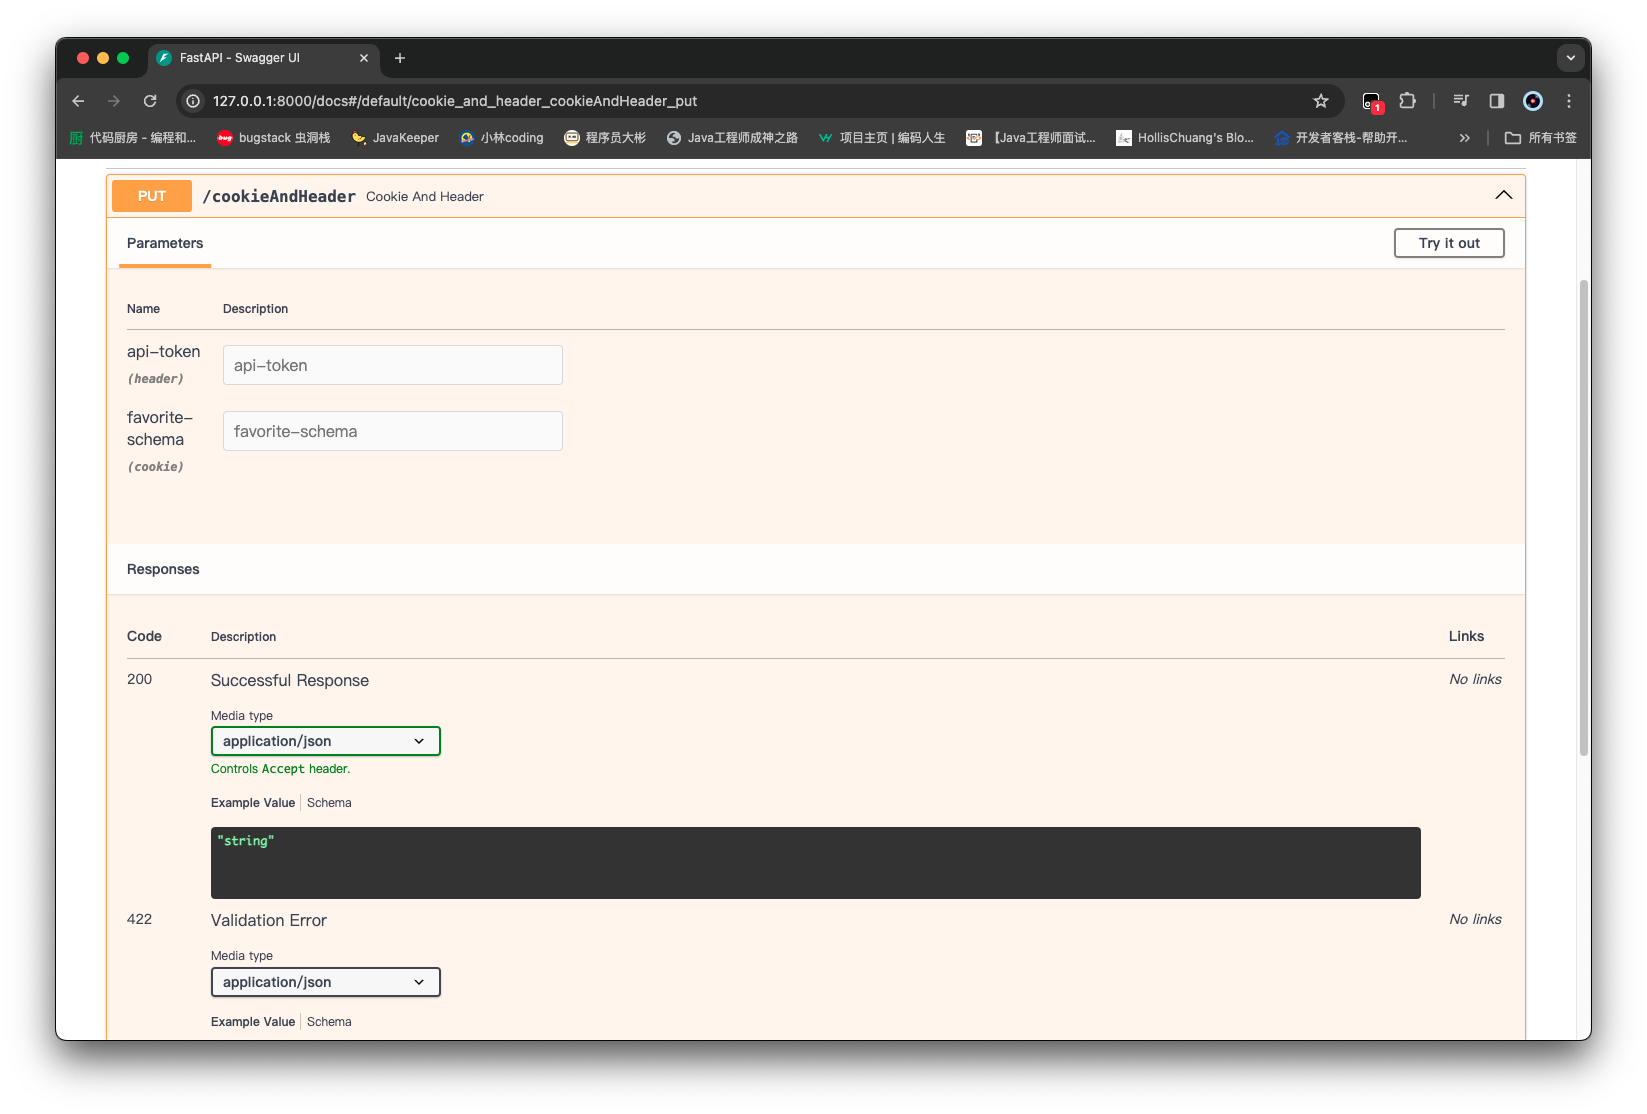Viewport: 1647px width, 1114px height.
Task: Go back to the previous page
Action: coord(78,101)
